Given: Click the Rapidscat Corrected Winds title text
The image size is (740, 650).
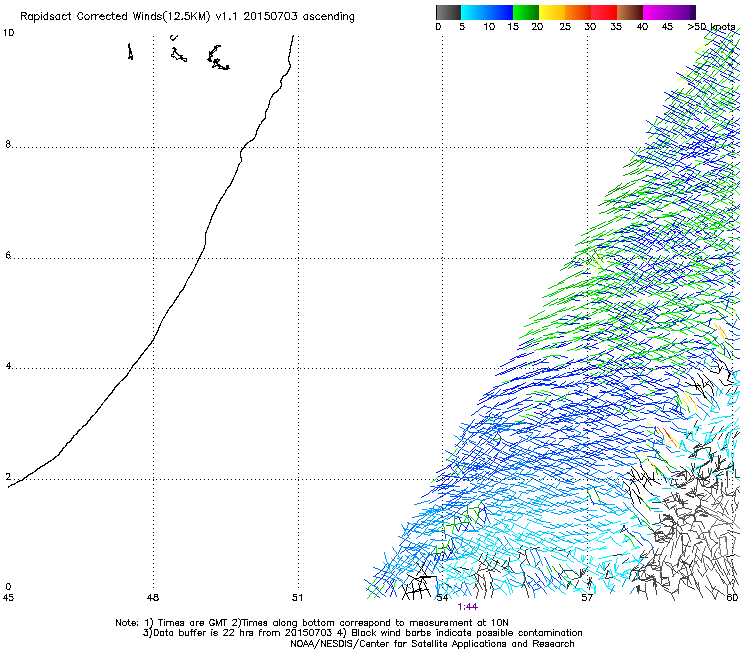Looking at the screenshot, I should 187,17.
